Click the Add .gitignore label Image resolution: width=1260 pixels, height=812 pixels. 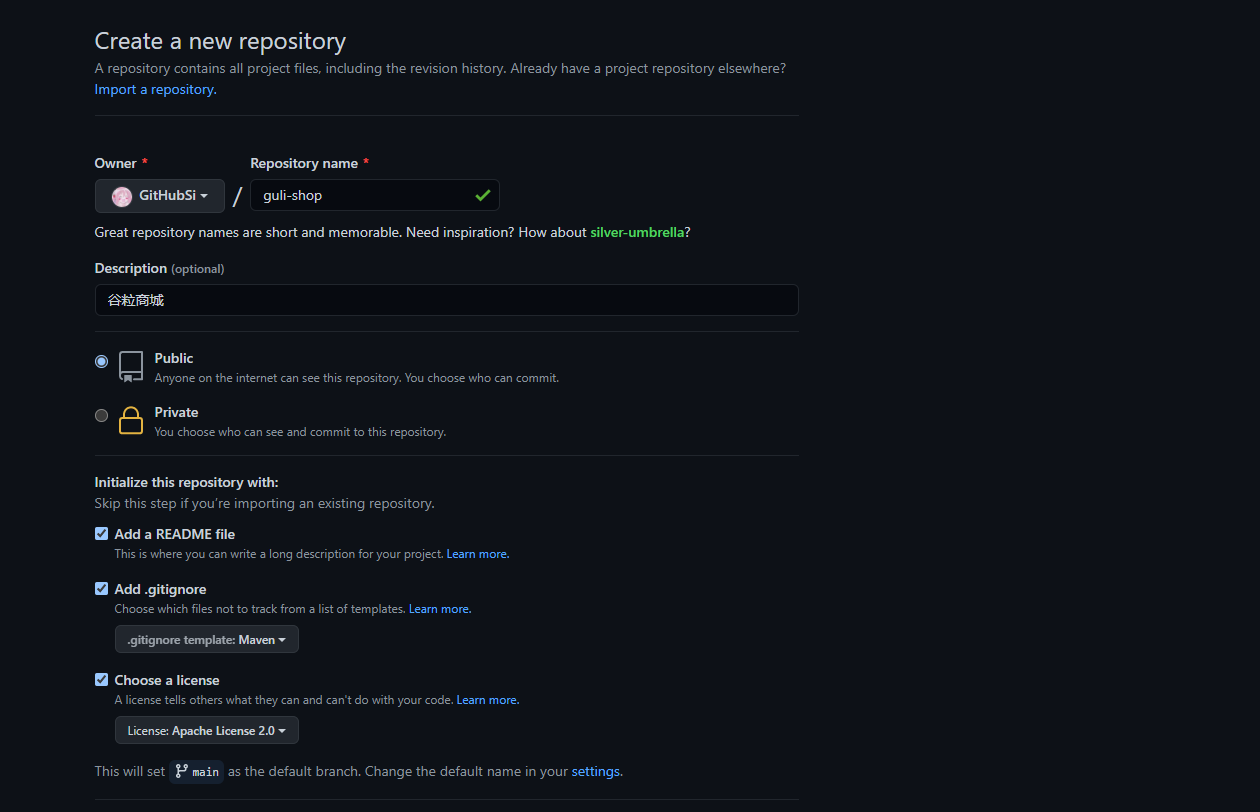pyautogui.click(x=160, y=589)
